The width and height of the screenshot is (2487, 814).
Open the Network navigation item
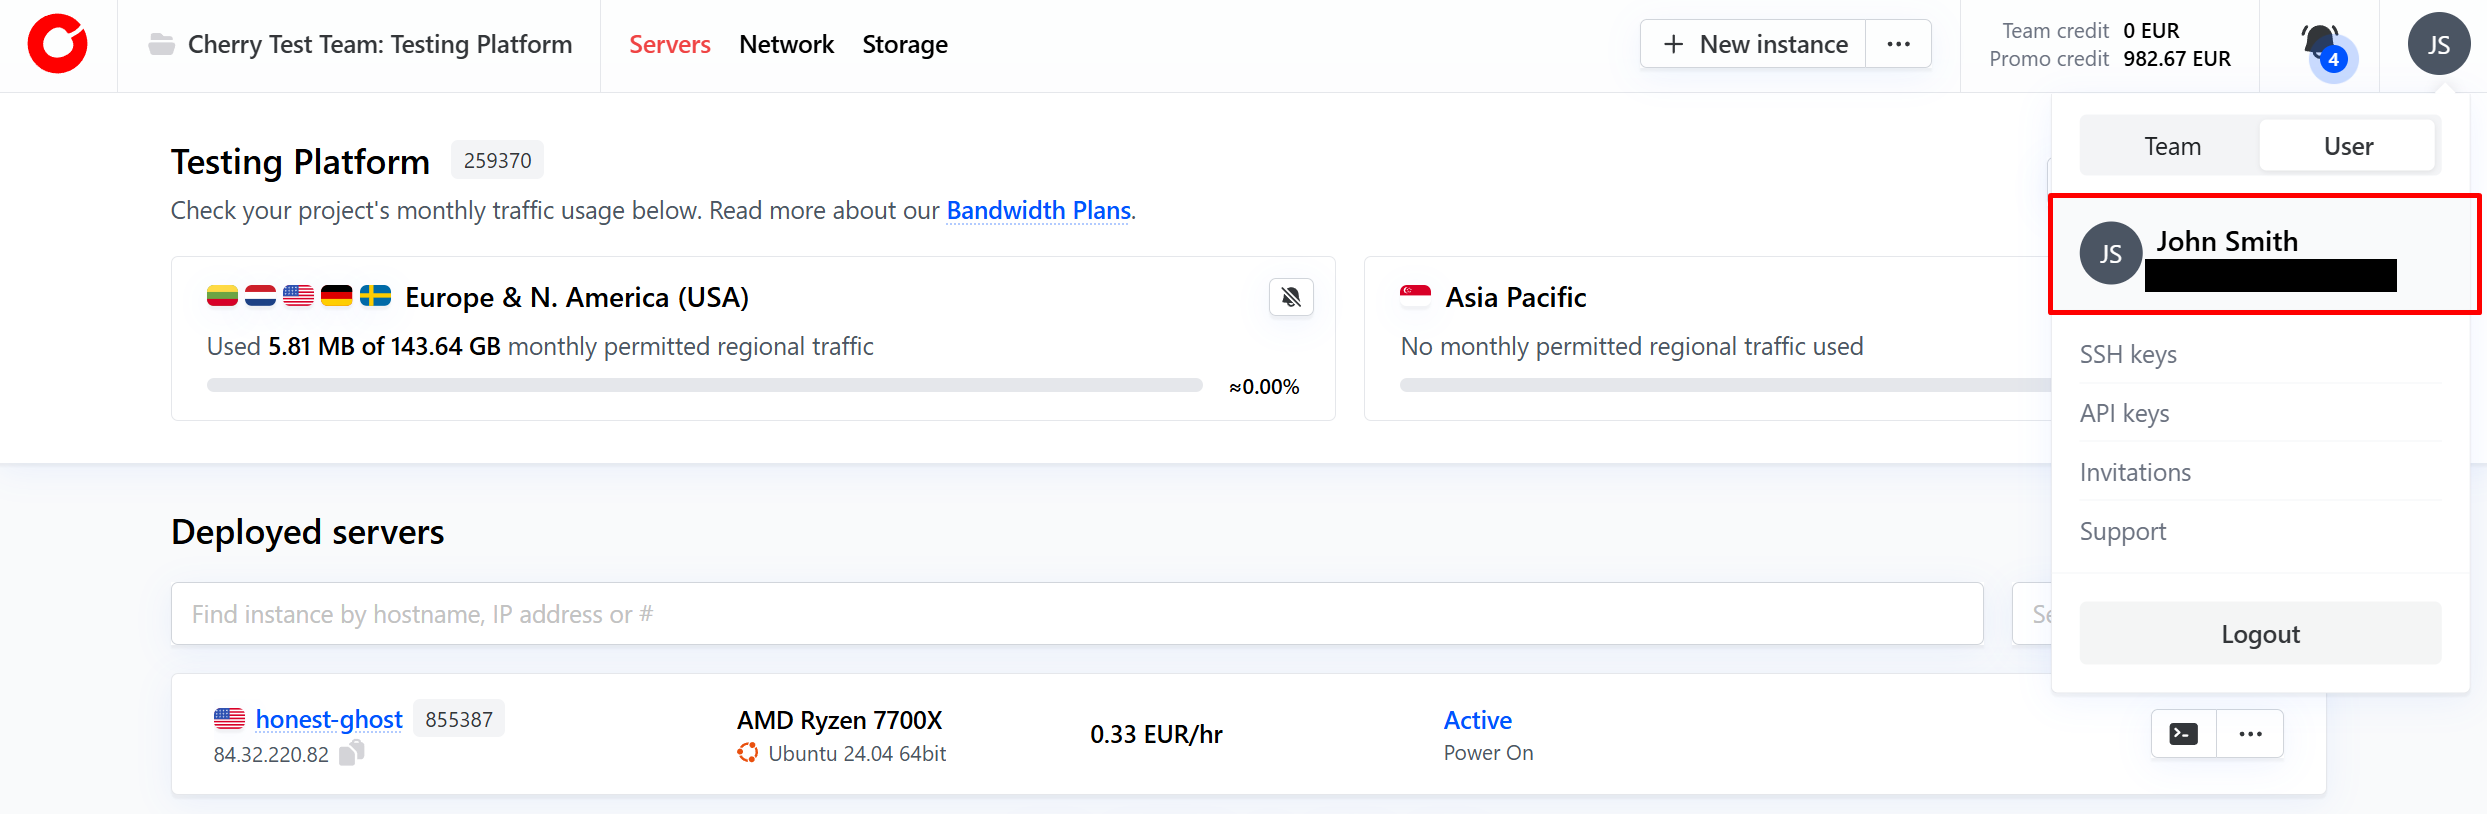coord(786,45)
